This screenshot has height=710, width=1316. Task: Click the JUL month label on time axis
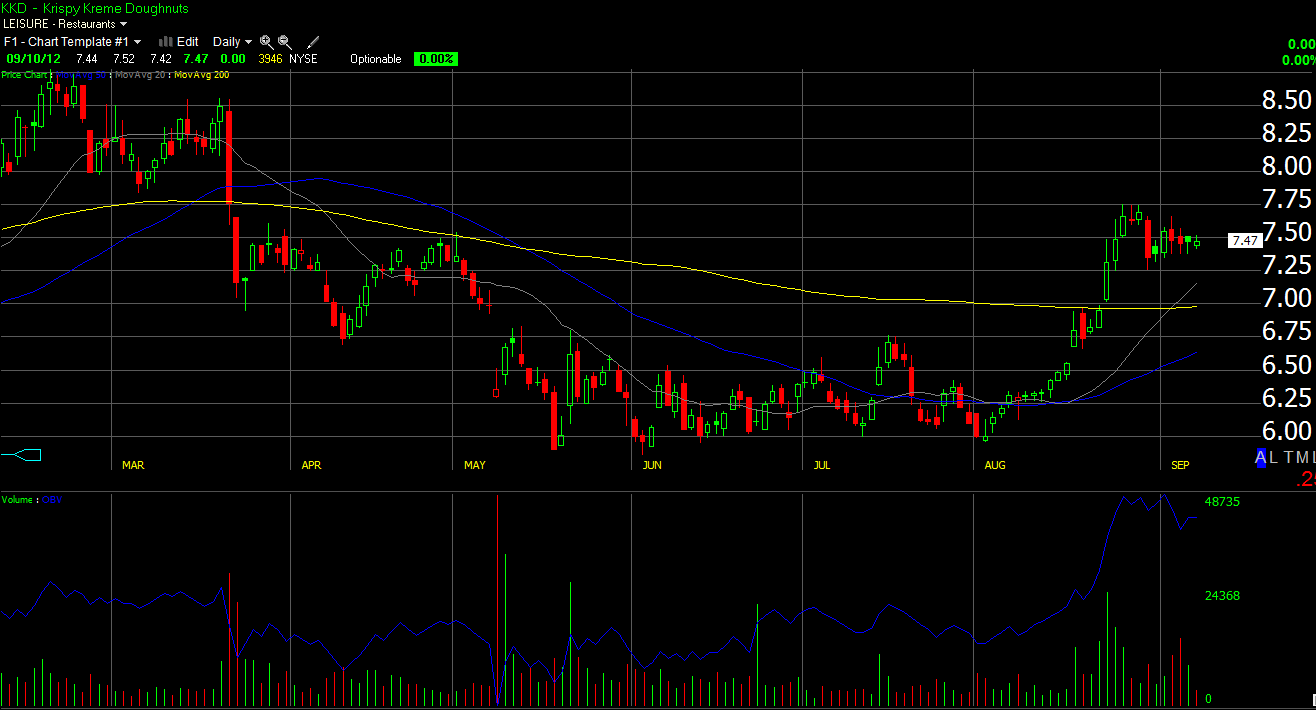click(x=822, y=465)
